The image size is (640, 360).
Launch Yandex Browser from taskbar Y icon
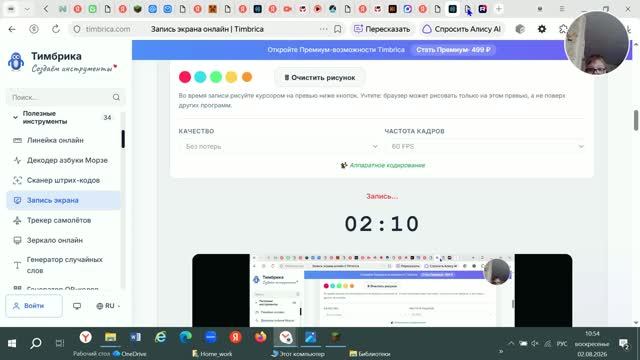[x=85, y=337]
